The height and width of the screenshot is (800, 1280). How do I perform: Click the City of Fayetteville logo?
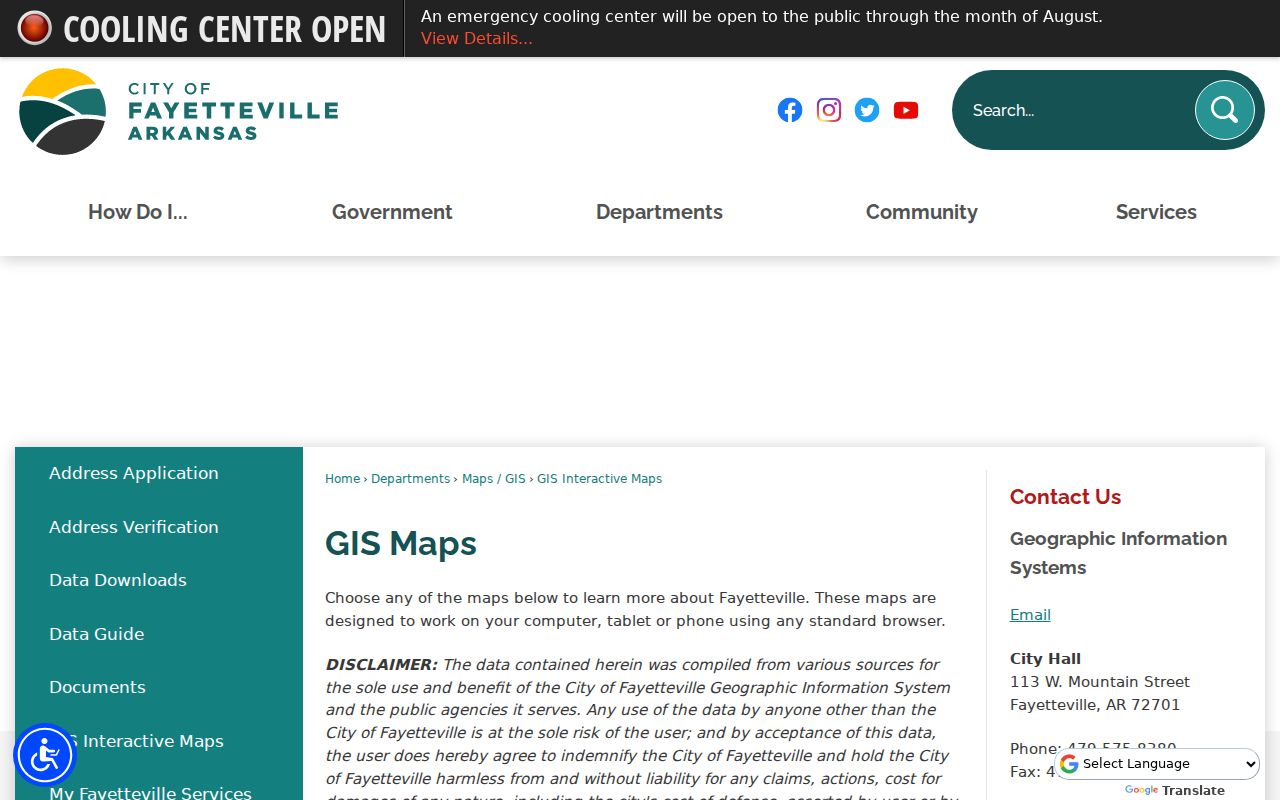tap(178, 111)
